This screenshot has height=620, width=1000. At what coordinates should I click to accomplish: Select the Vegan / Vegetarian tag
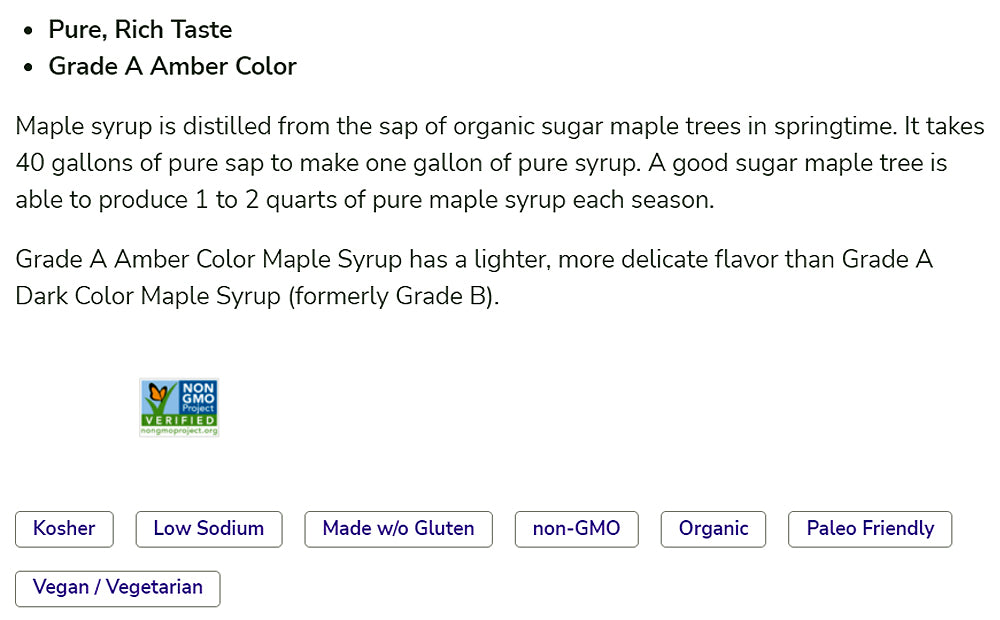pyautogui.click(x=117, y=588)
